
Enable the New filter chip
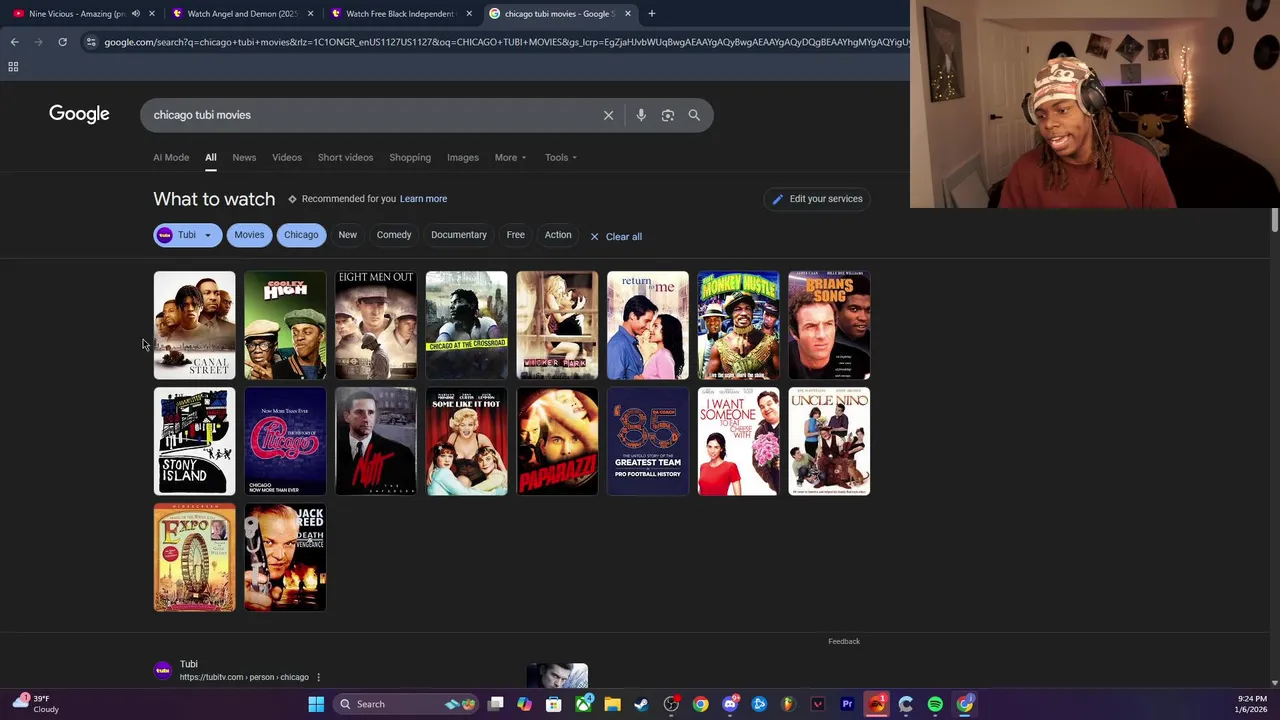[x=347, y=235]
